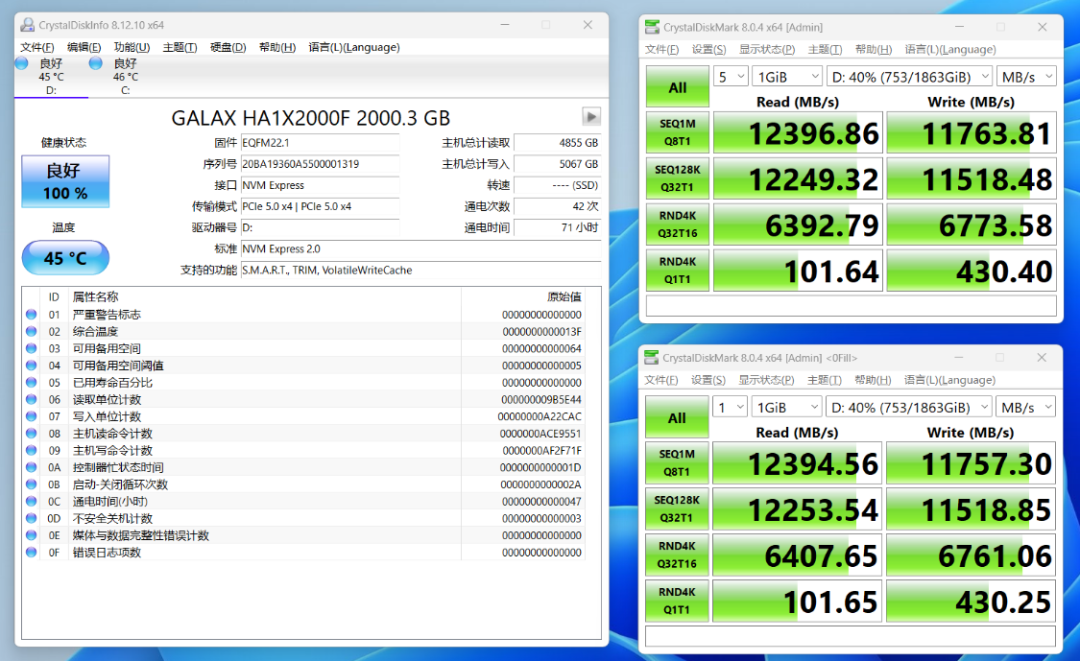
Task: Click serial number field 20BA19360A5500001319
Action: (x=320, y=164)
